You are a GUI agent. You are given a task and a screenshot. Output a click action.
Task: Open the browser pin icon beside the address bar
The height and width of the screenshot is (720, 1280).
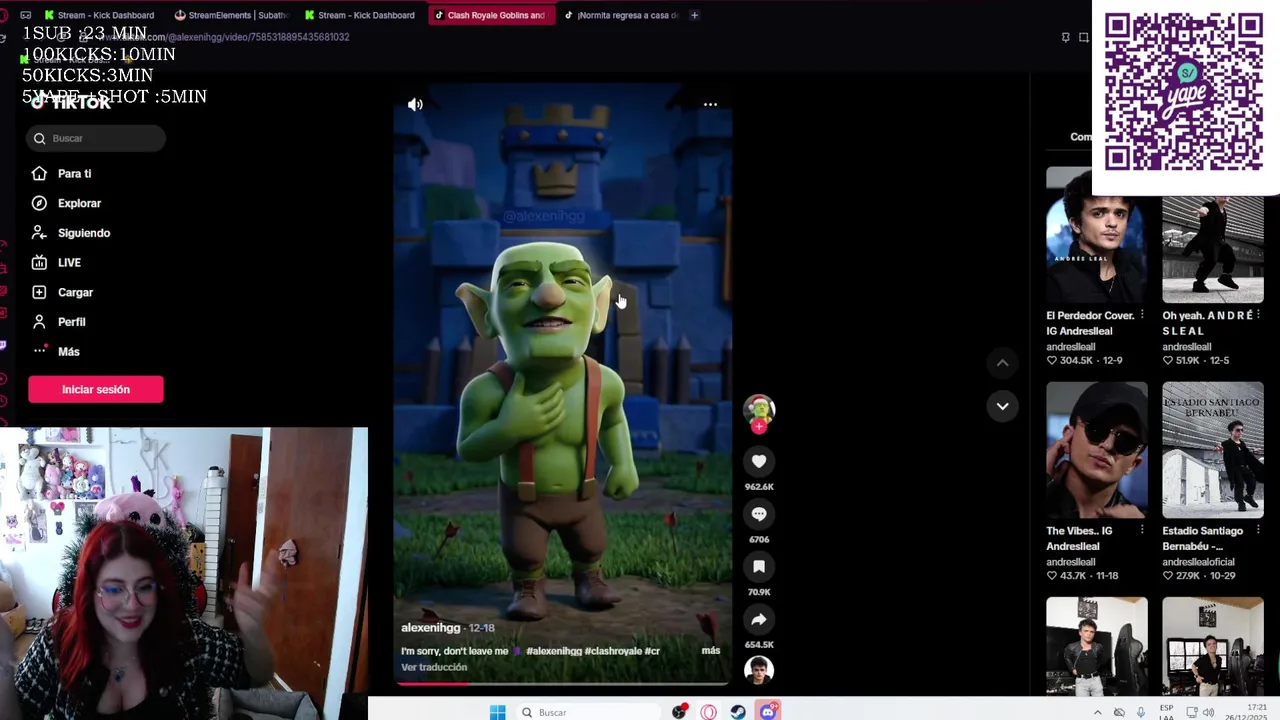pyautogui.click(x=1065, y=37)
